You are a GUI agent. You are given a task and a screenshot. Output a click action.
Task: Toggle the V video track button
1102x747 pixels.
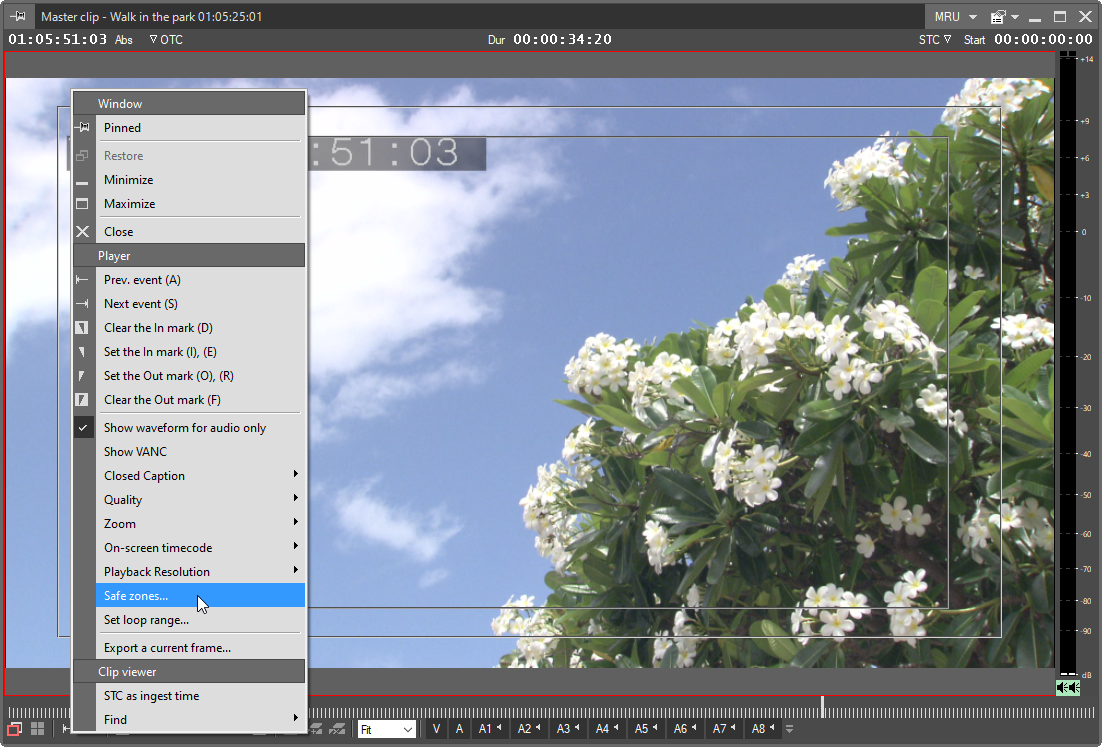coord(436,729)
